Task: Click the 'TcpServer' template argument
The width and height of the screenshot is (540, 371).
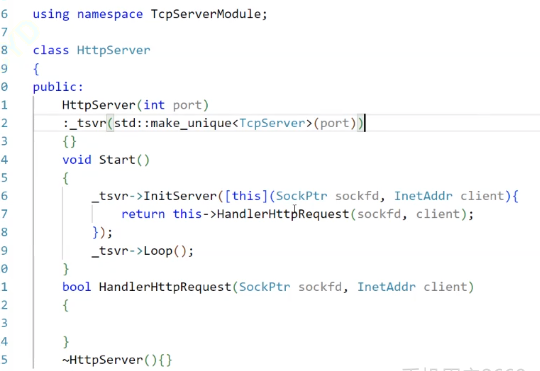Action: 272,123
